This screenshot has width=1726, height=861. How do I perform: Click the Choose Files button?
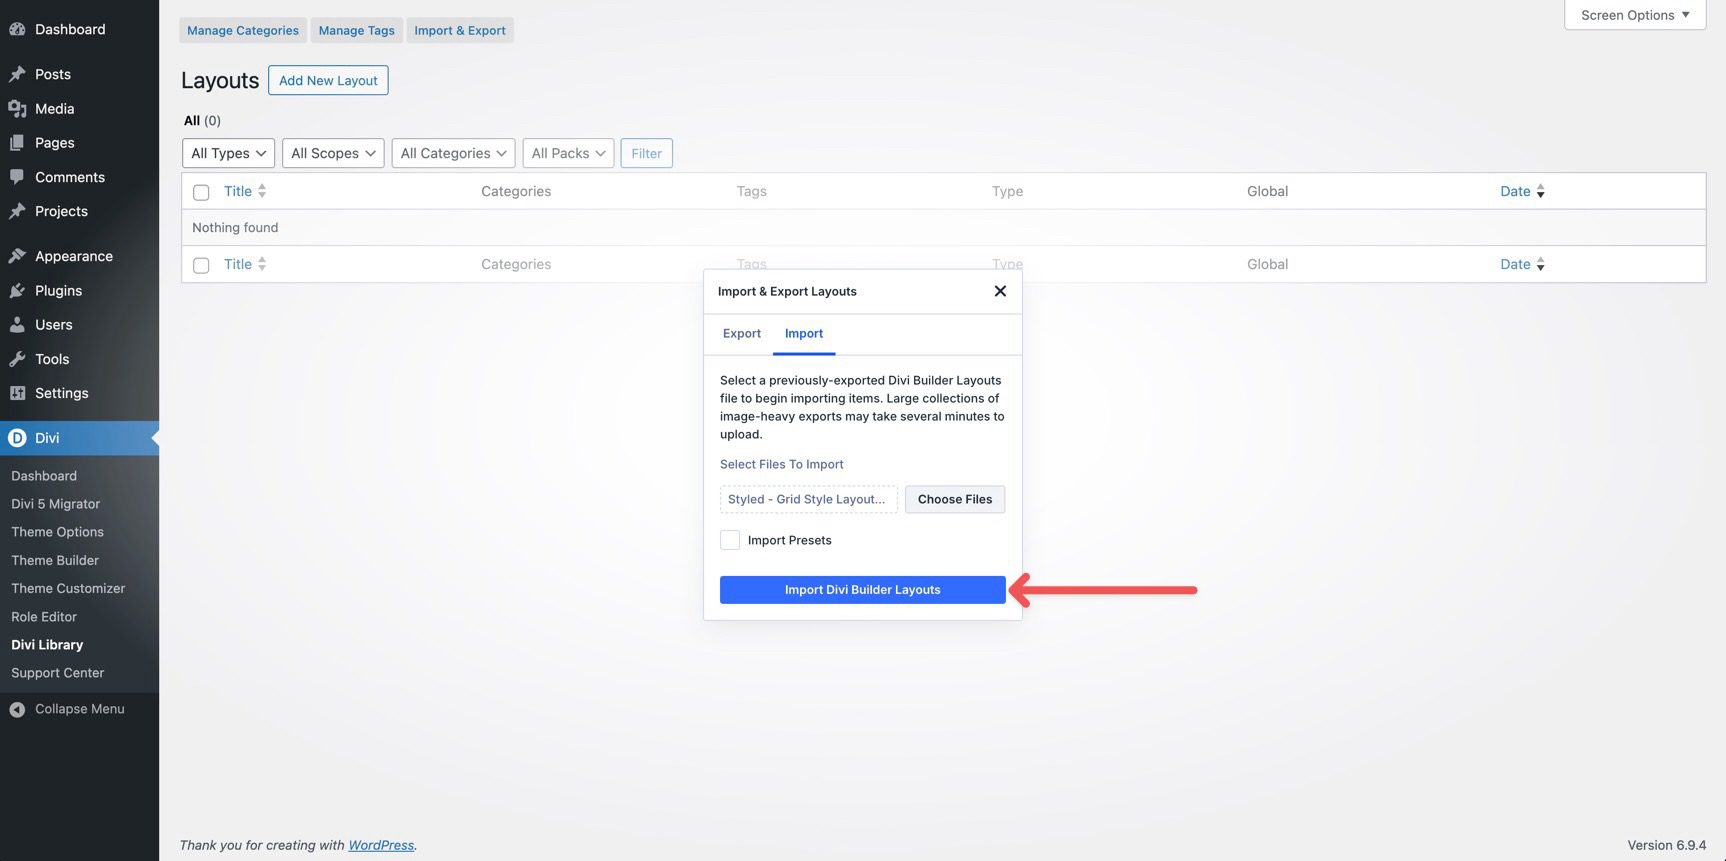955,499
